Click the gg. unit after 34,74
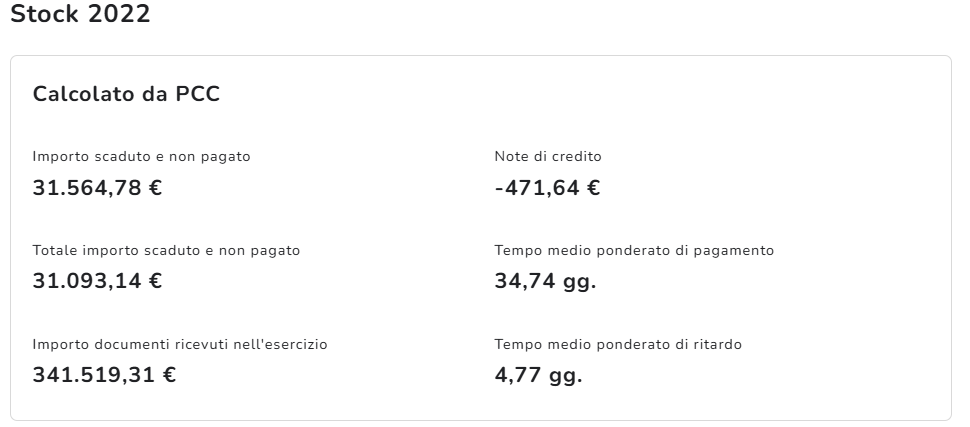Viewport: 970px width, 427px height. [x=579, y=282]
